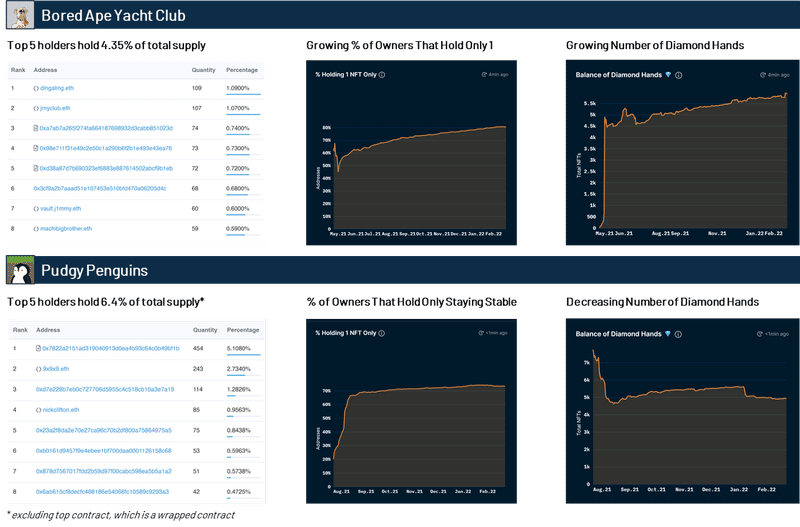Click heading 'Growing Number of Diamond Hands'
Screen dimensions: 800x527
(655, 45)
